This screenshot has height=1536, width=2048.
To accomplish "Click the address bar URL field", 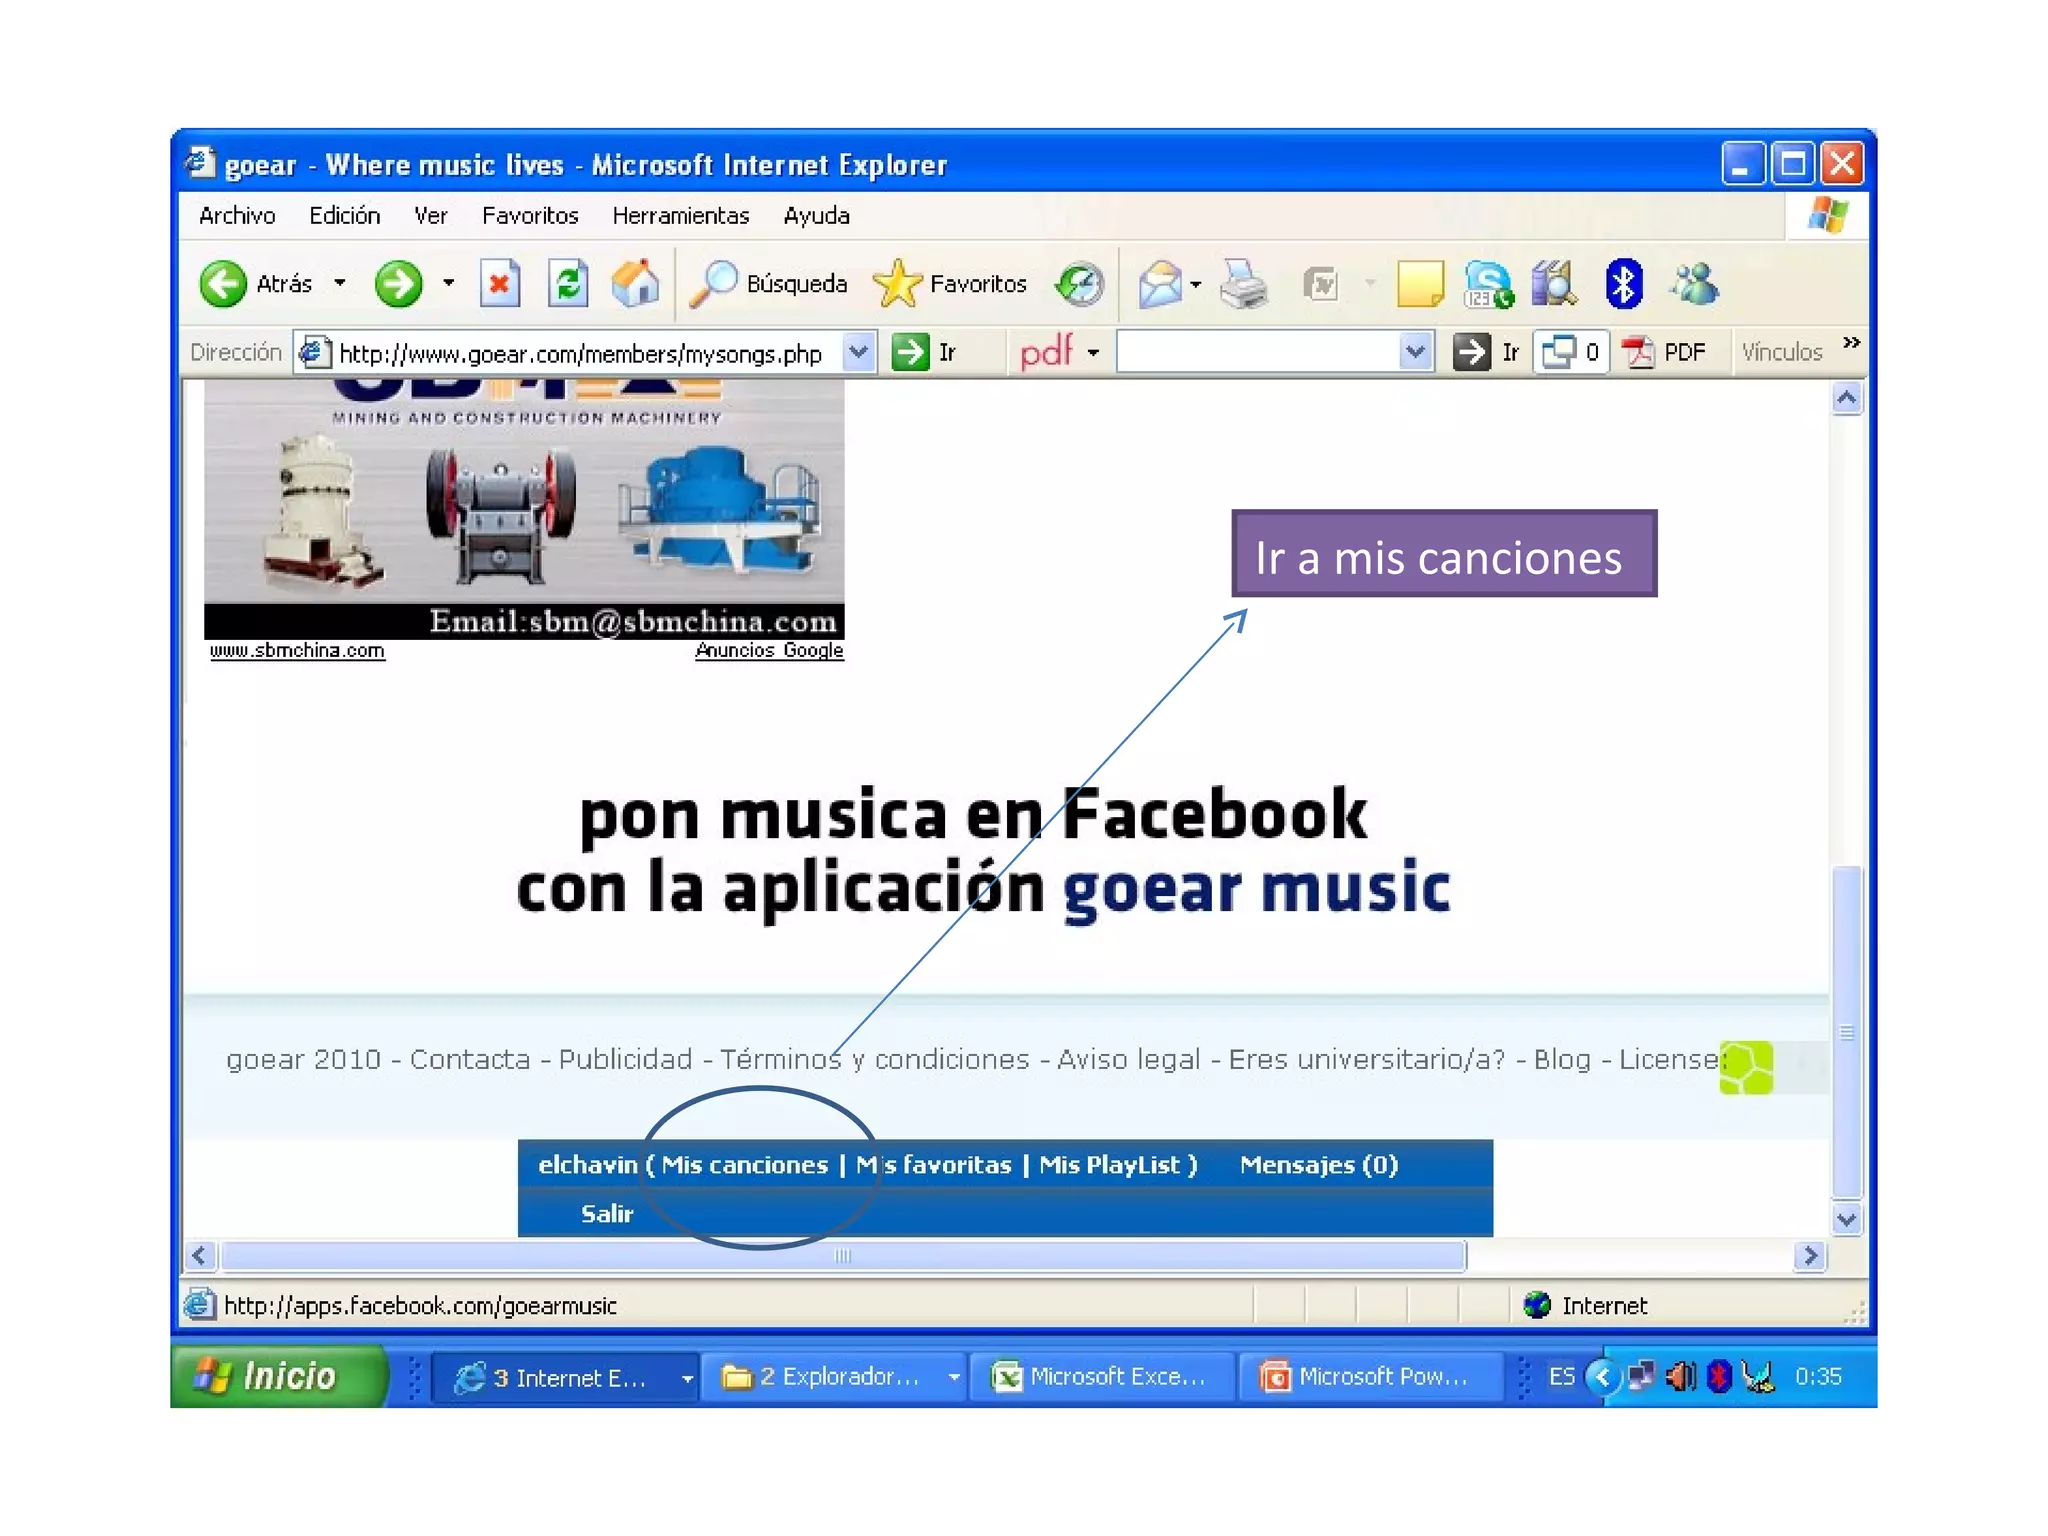I will 585,353.
